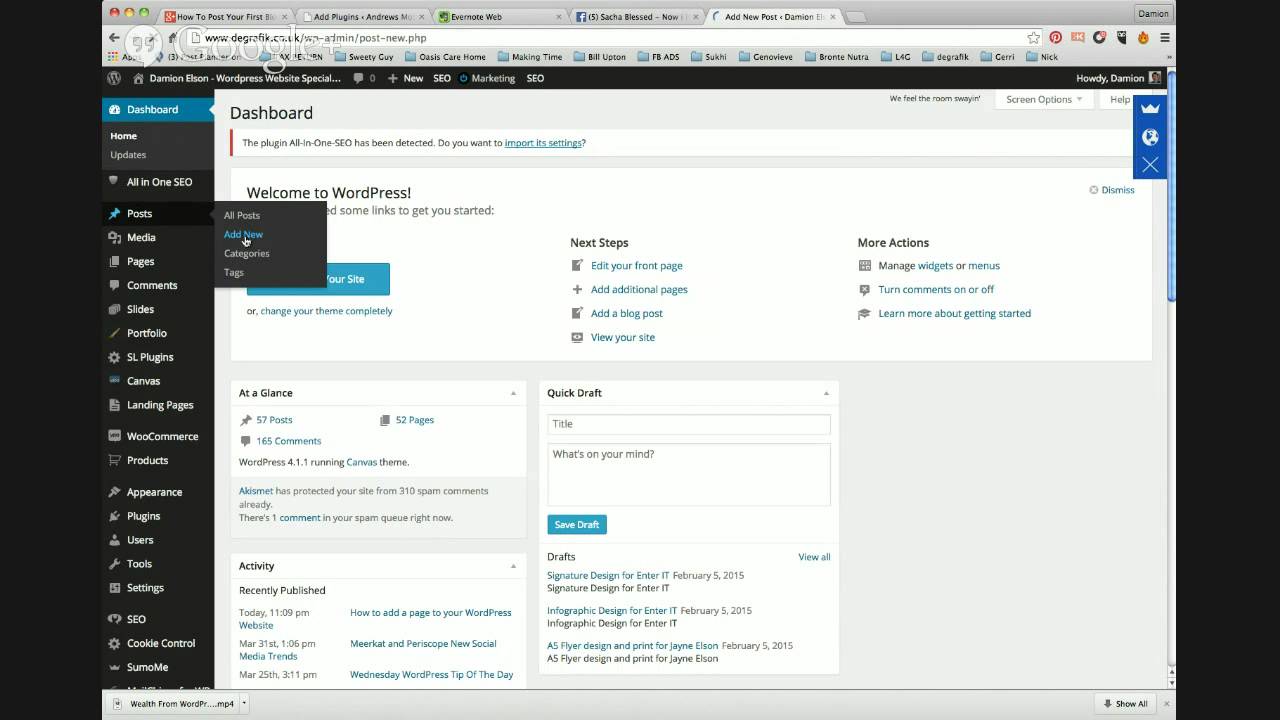Open the Slides menu item
Viewport: 1280px width, 720px height.
tap(140, 310)
